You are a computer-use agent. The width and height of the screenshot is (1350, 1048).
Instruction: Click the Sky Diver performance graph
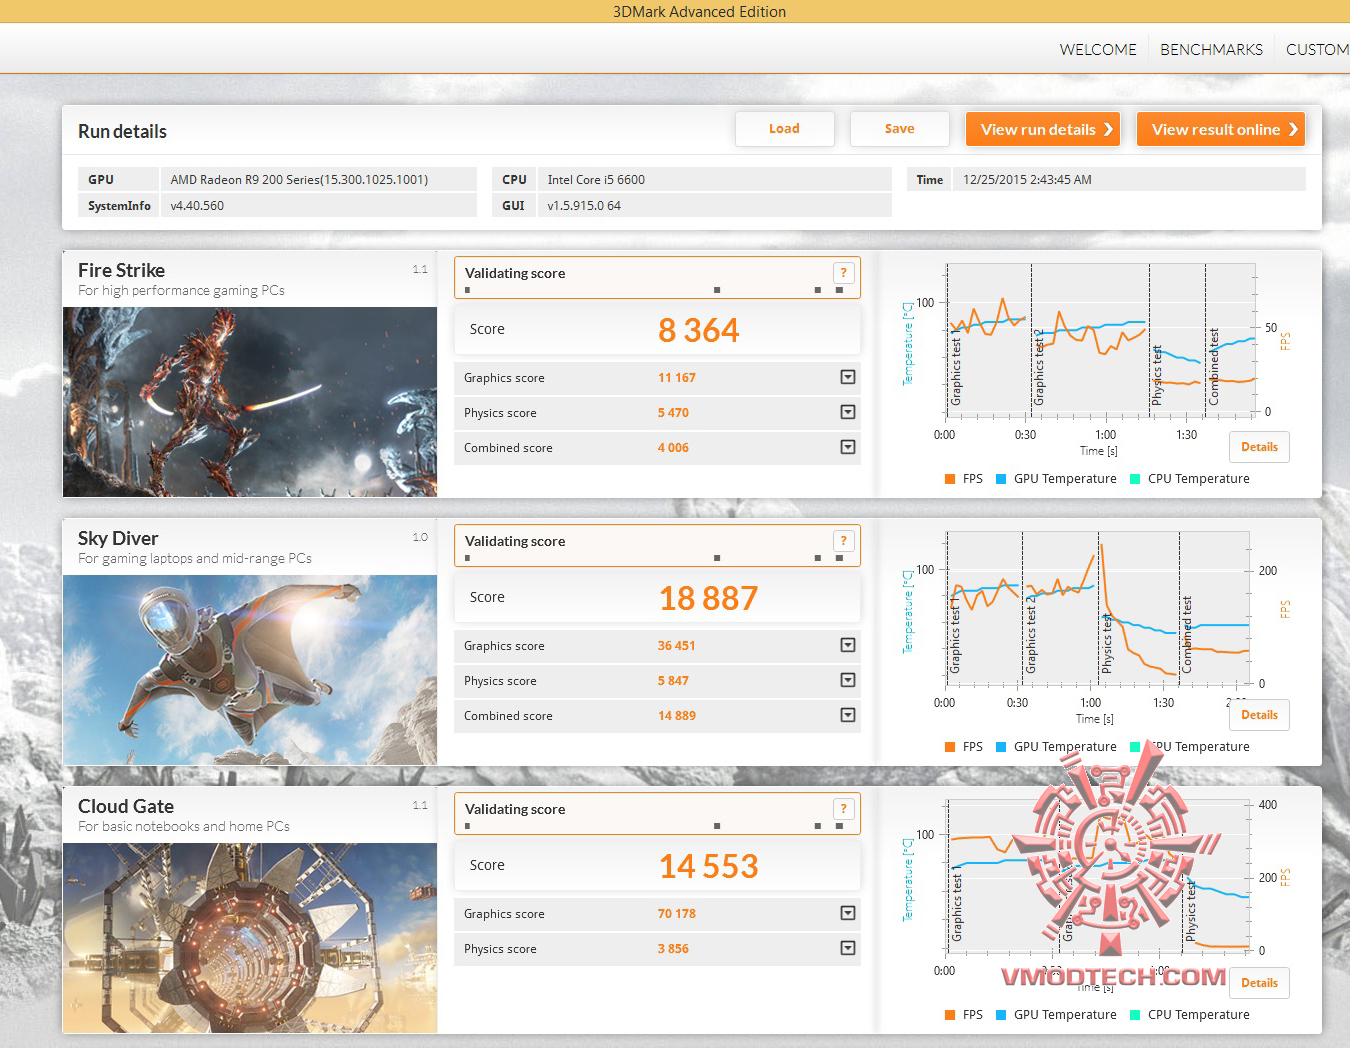pyautogui.click(x=1097, y=608)
